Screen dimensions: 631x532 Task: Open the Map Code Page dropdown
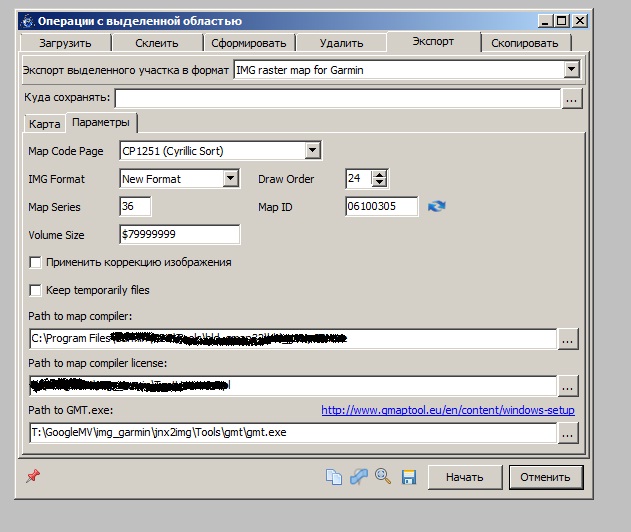[x=312, y=151]
